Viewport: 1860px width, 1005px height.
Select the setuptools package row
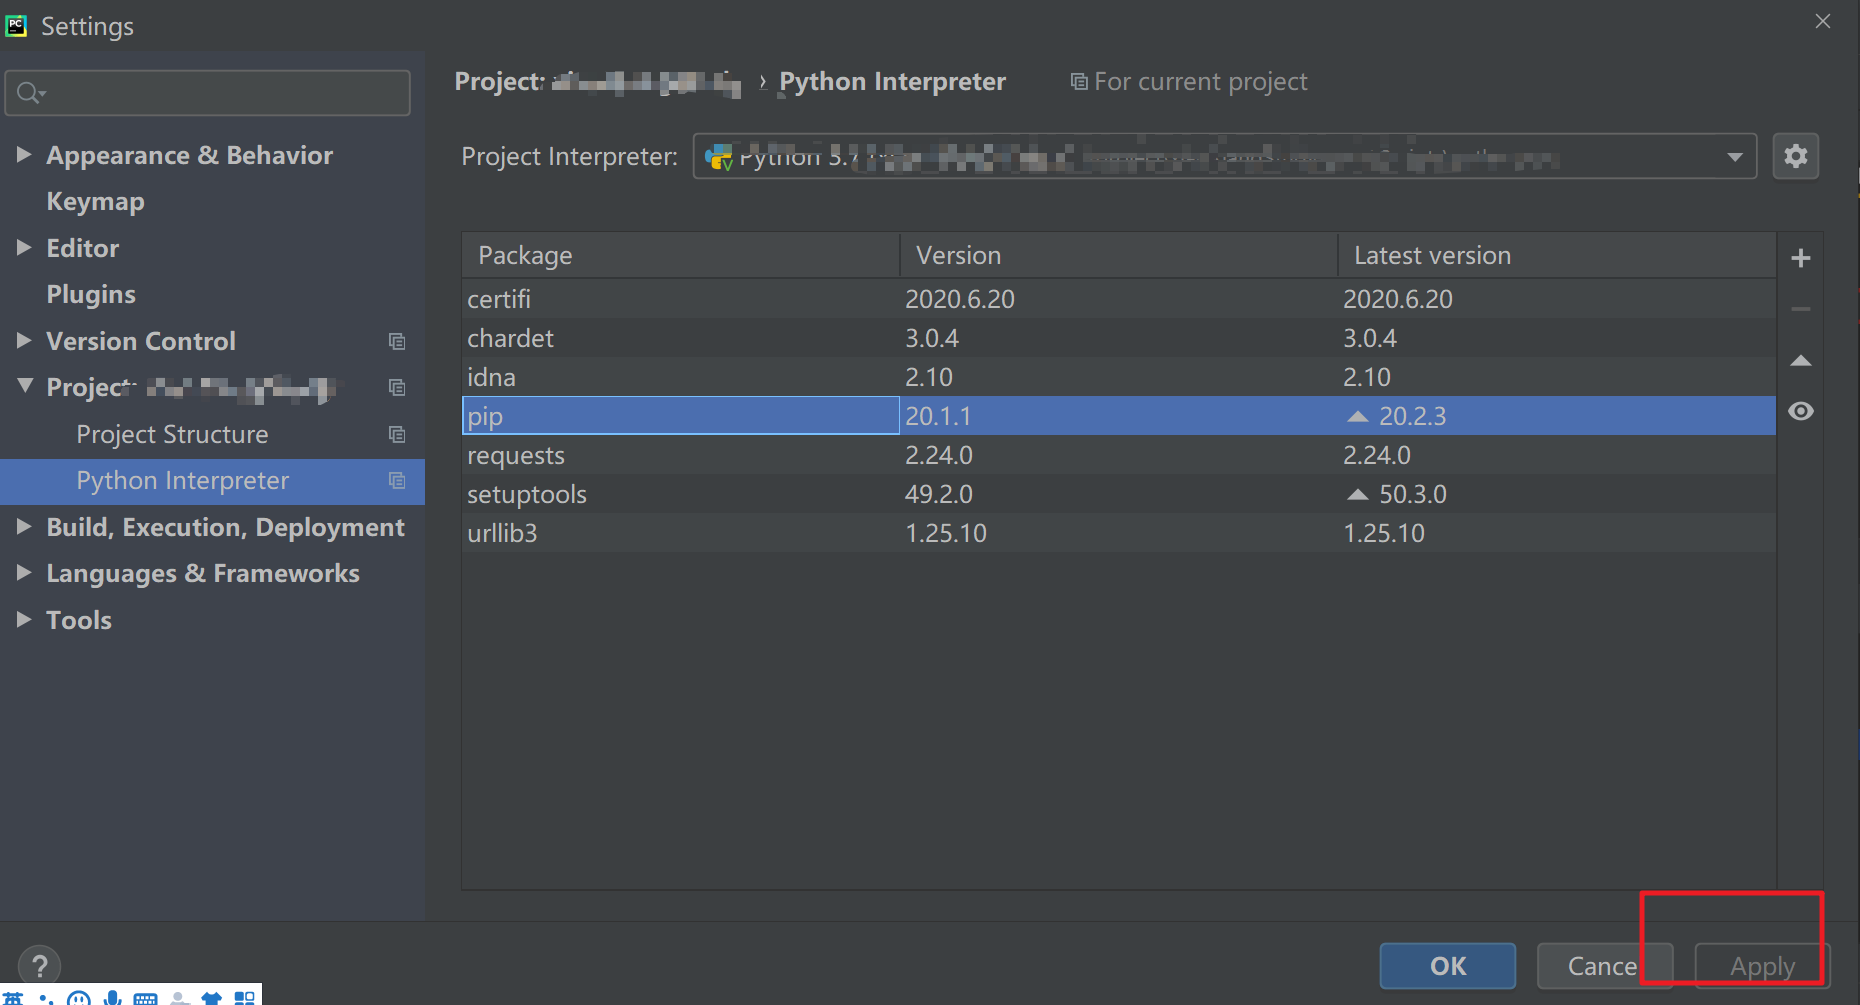(1119, 494)
